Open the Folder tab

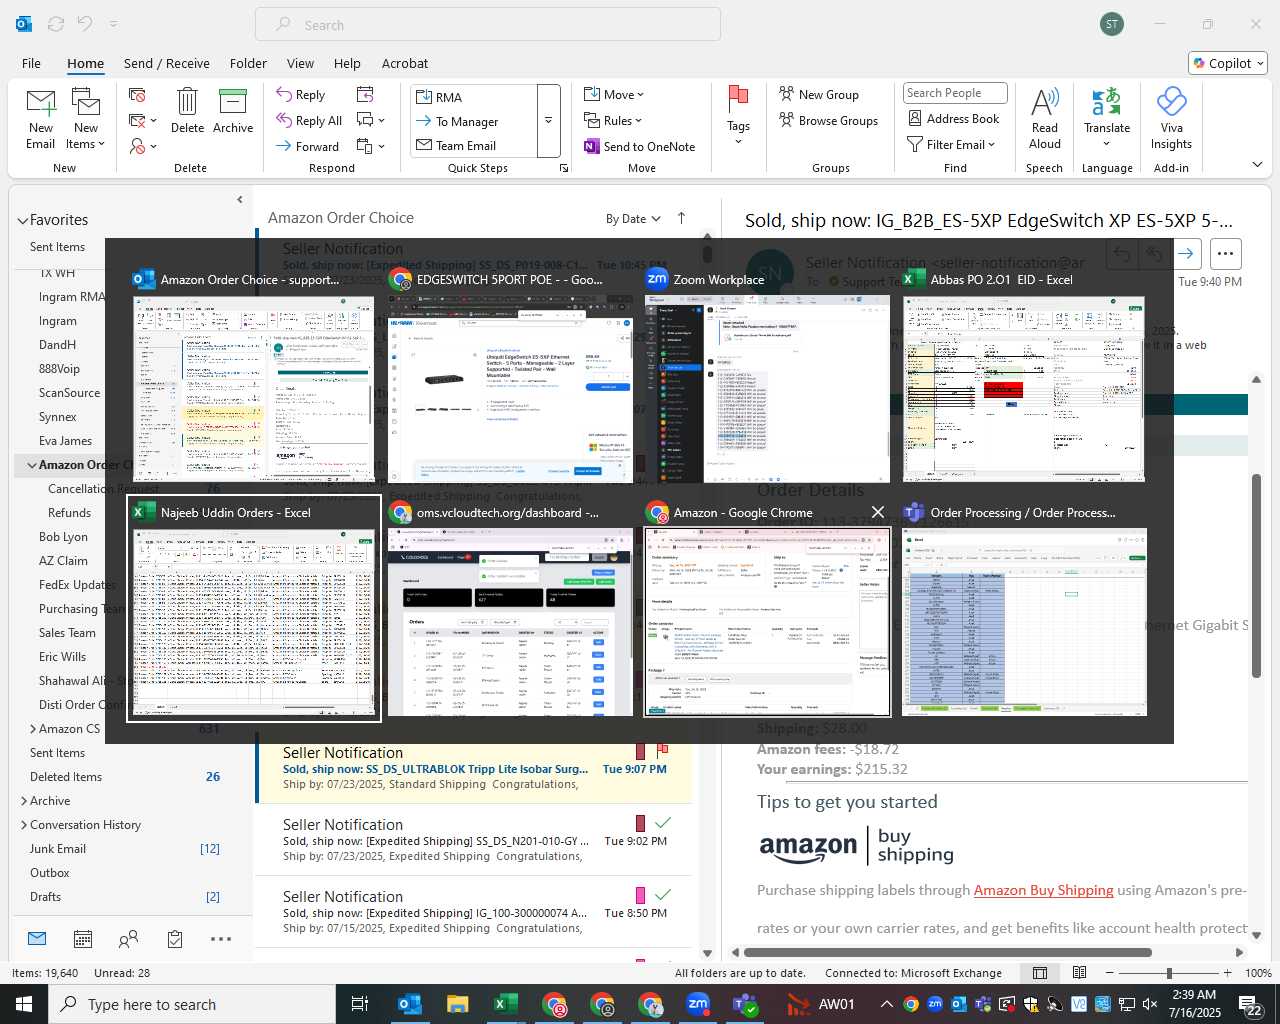tap(248, 63)
